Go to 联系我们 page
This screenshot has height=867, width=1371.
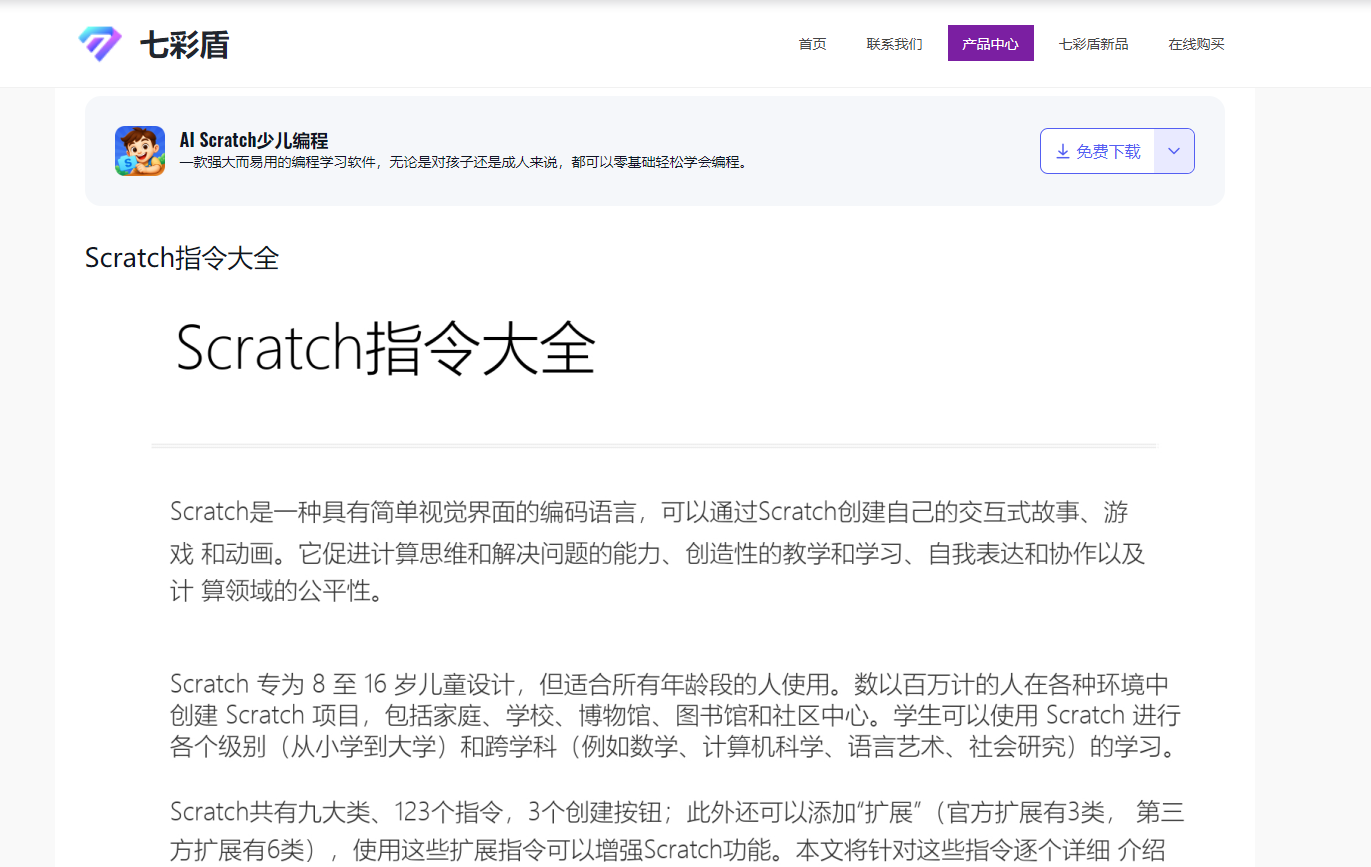[x=895, y=44]
